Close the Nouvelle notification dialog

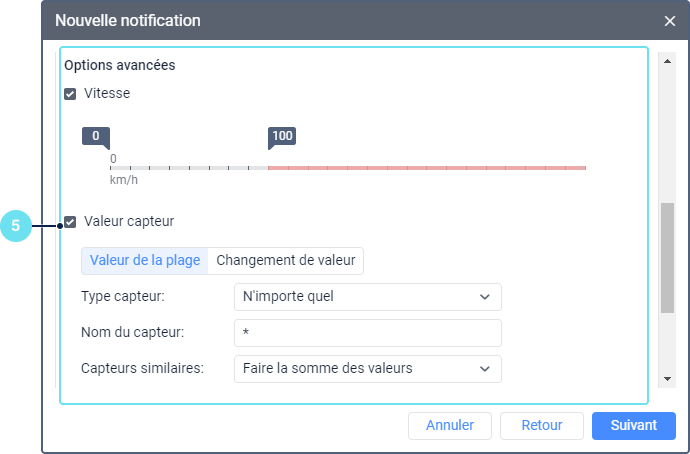(670, 21)
